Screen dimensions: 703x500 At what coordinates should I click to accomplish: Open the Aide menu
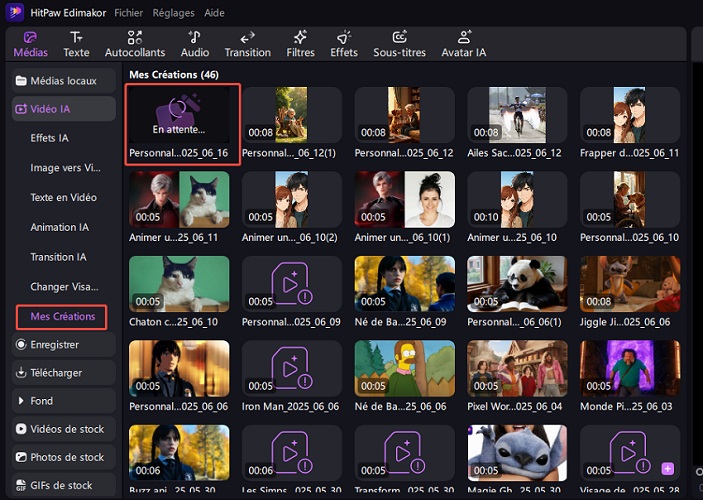coord(214,13)
